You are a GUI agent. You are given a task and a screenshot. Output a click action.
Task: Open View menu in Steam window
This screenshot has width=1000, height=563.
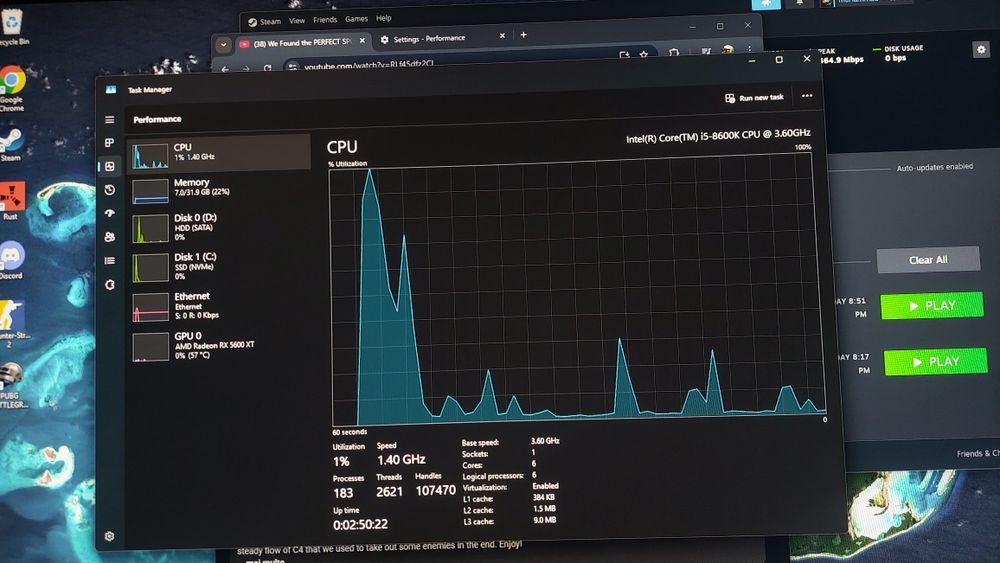(x=297, y=20)
